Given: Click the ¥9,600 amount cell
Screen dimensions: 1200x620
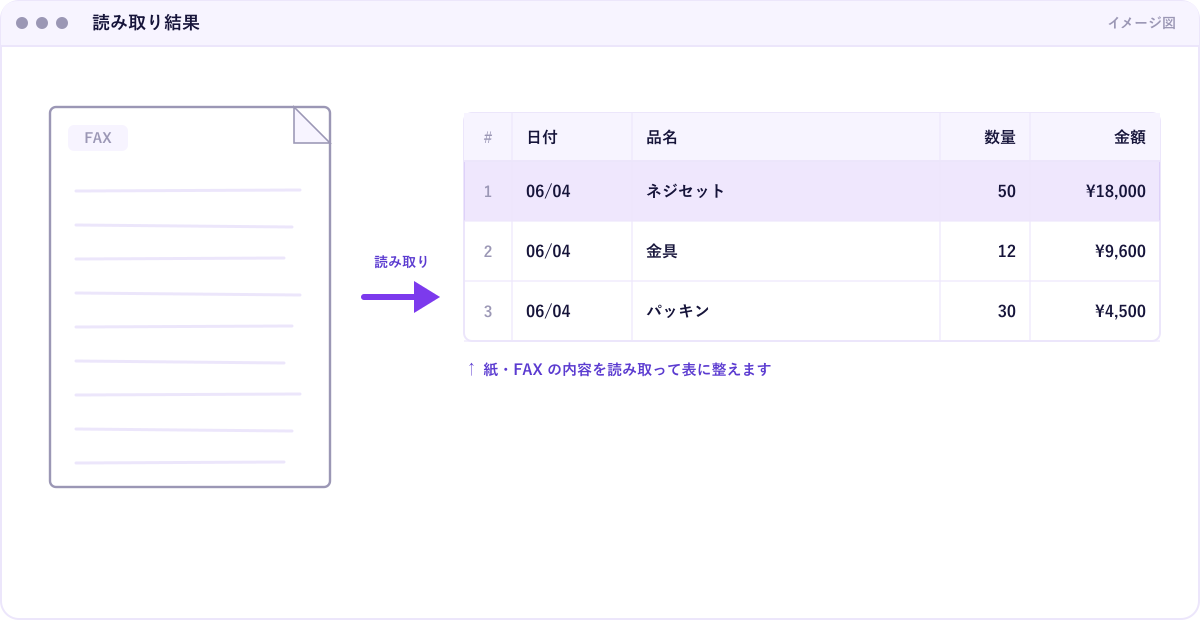Looking at the screenshot, I should pos(1095,251).
